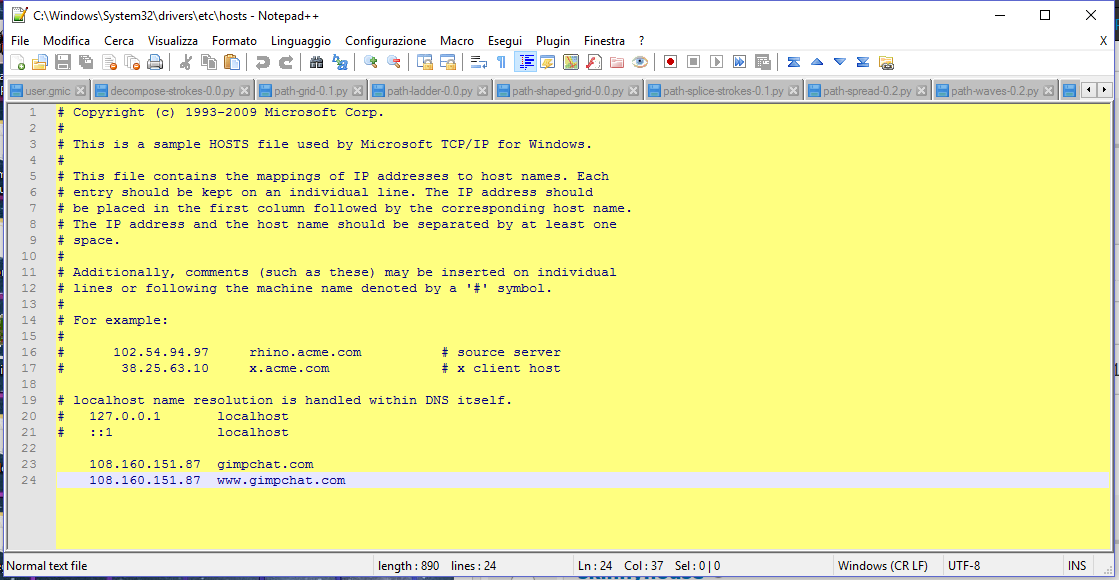
Task: Toggle the indent guide button
Action: tap(525, 63)
